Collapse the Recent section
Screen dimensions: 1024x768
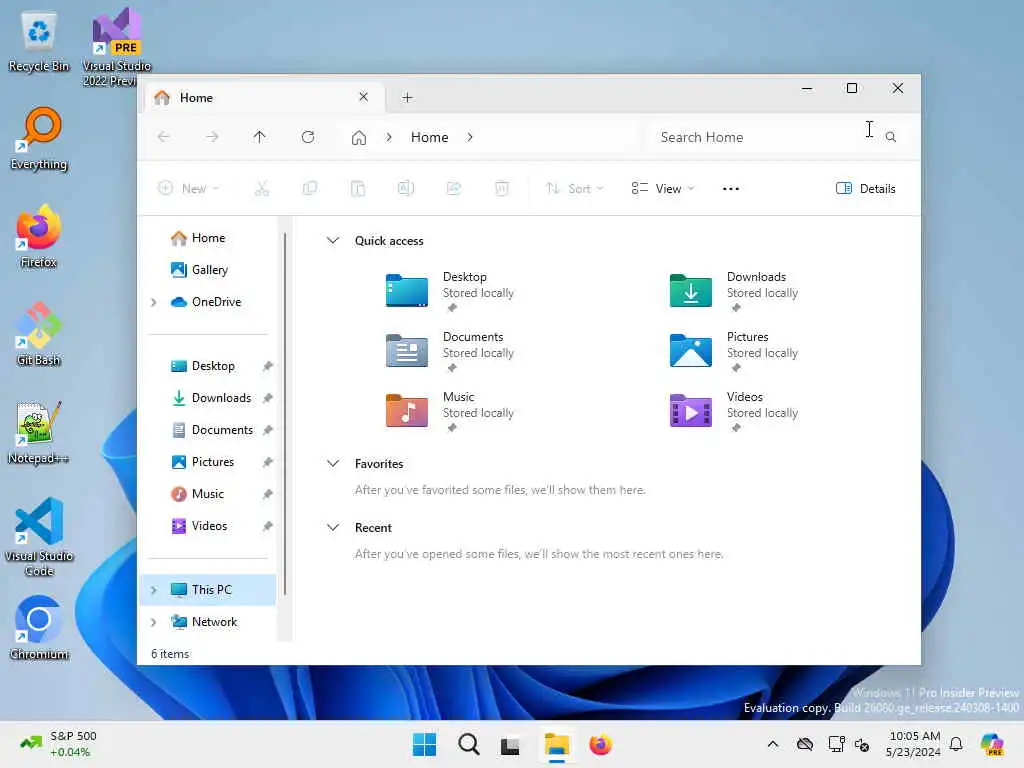pos(333,527)
